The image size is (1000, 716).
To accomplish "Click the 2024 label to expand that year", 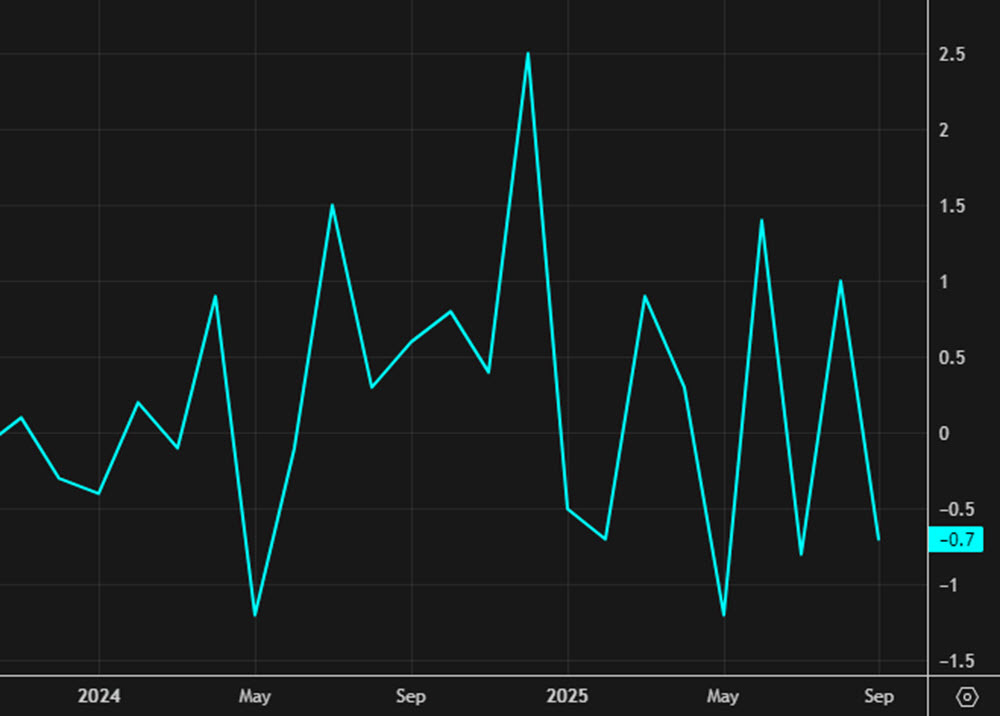I will (99, 695).
